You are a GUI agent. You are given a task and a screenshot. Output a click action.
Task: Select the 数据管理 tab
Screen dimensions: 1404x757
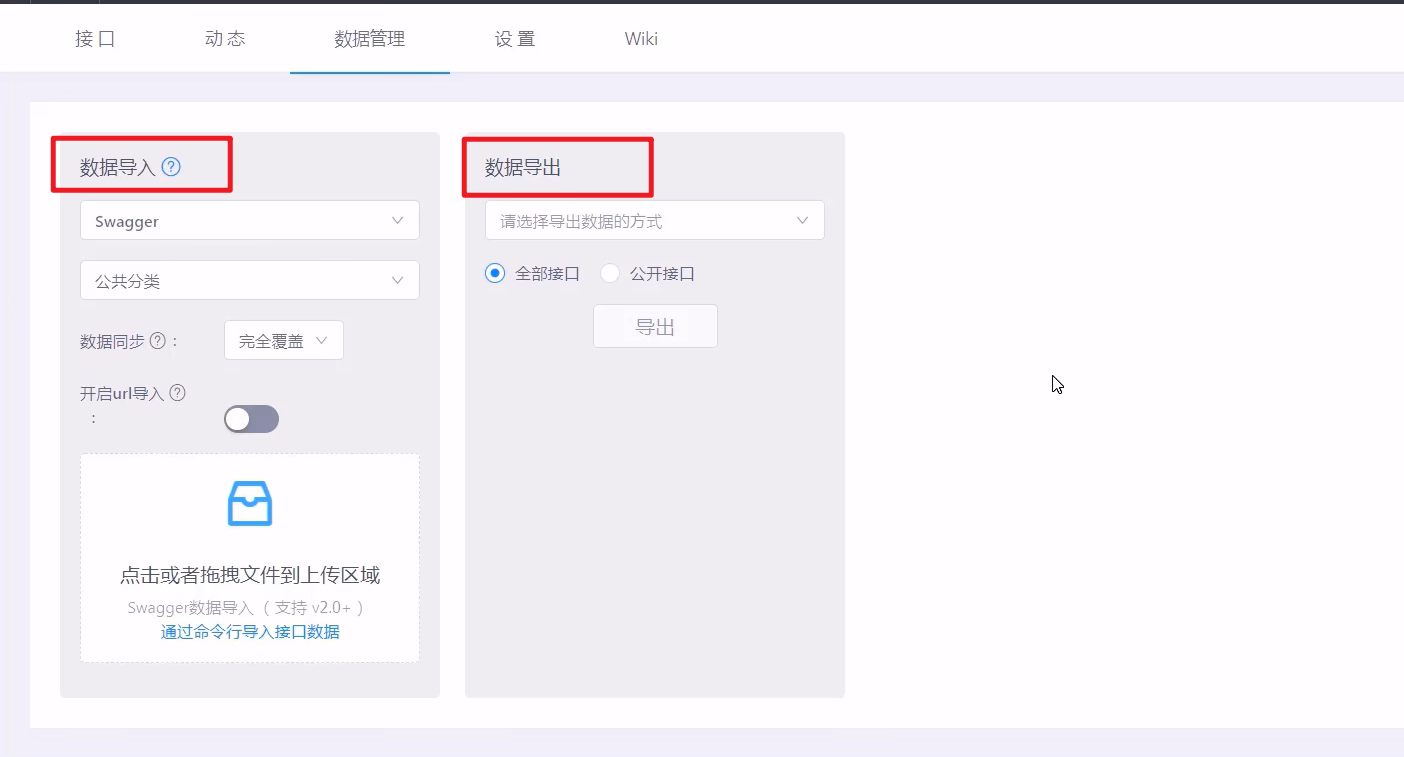(370, 39)
